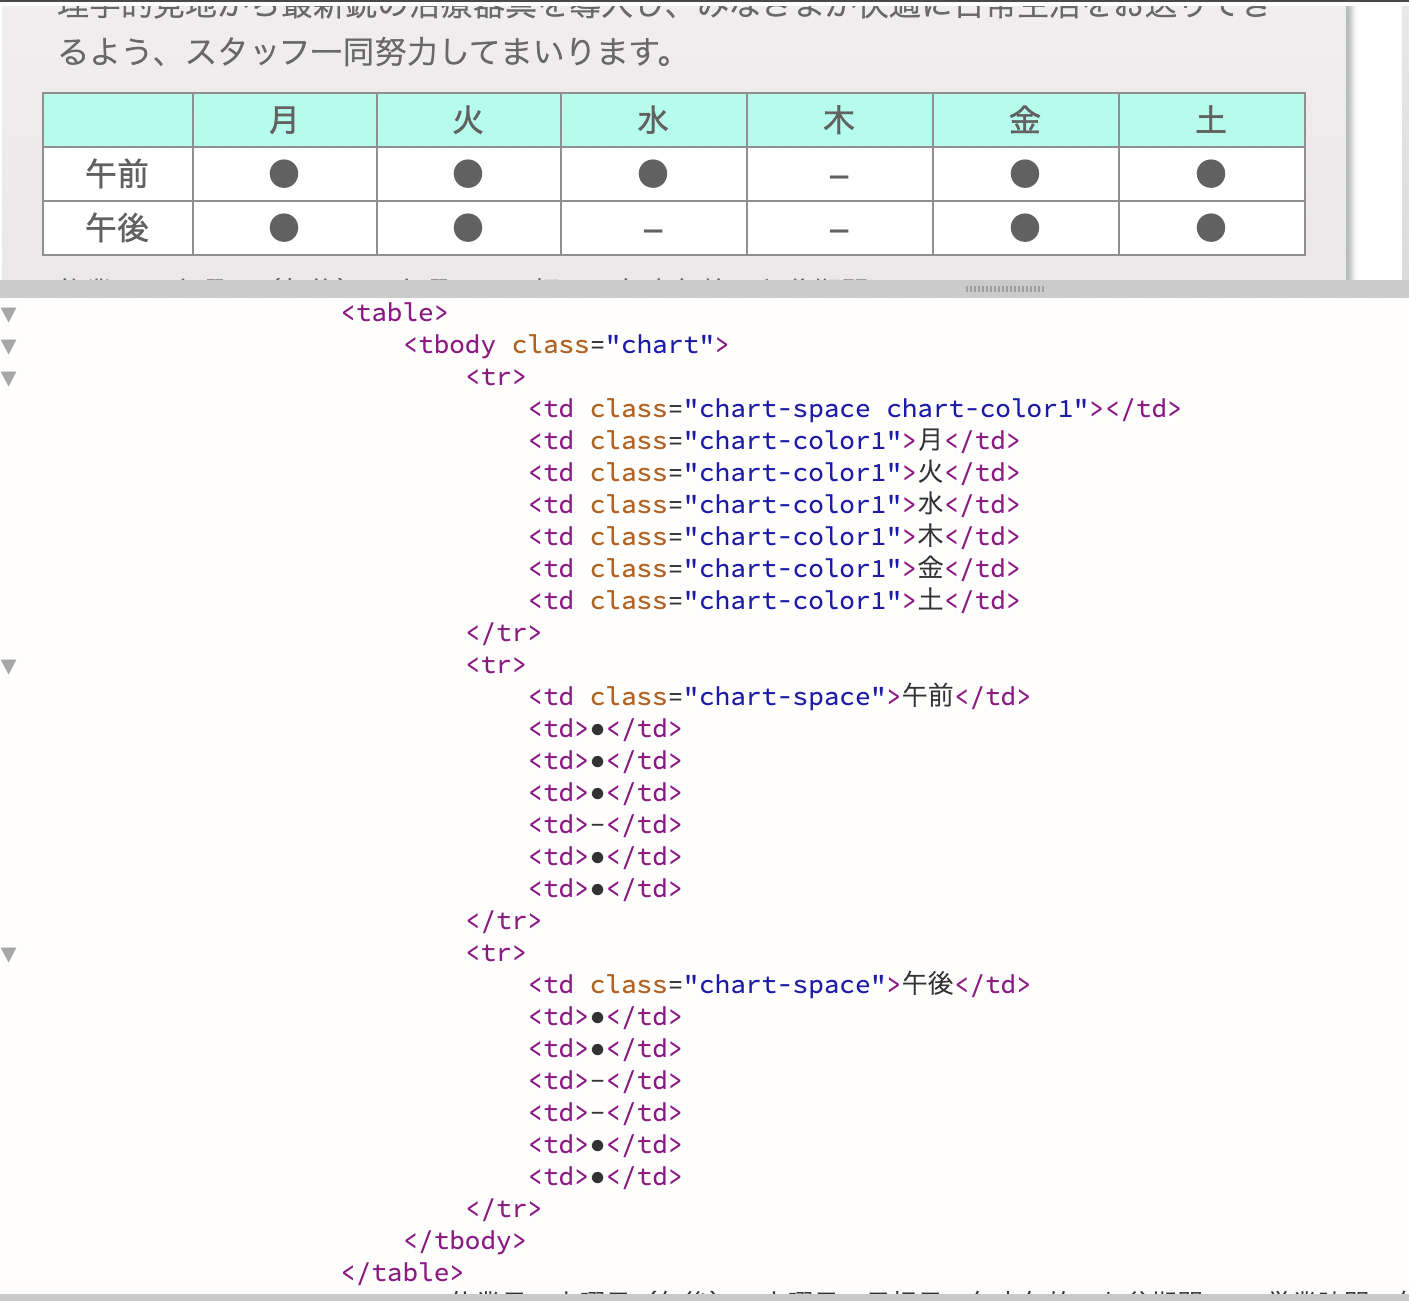Image resolution: width=1409 pixels, height=1301 pixels.
Task: Click the 水 header cell in the rendered table
Action: (x=653, y=120)
